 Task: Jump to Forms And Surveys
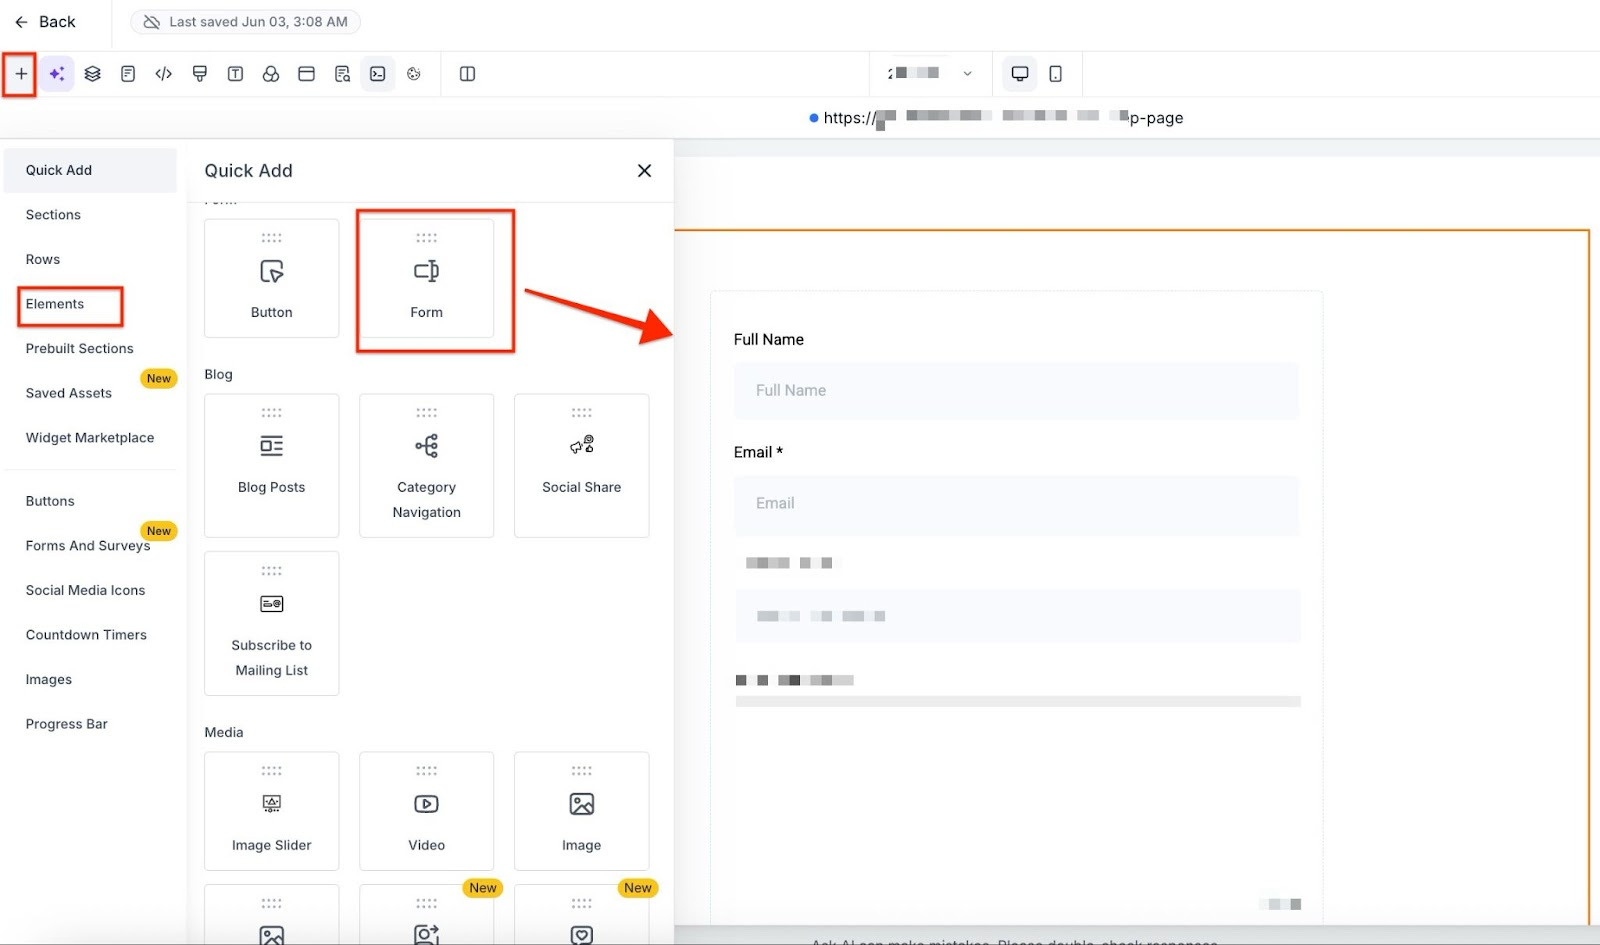88,546
